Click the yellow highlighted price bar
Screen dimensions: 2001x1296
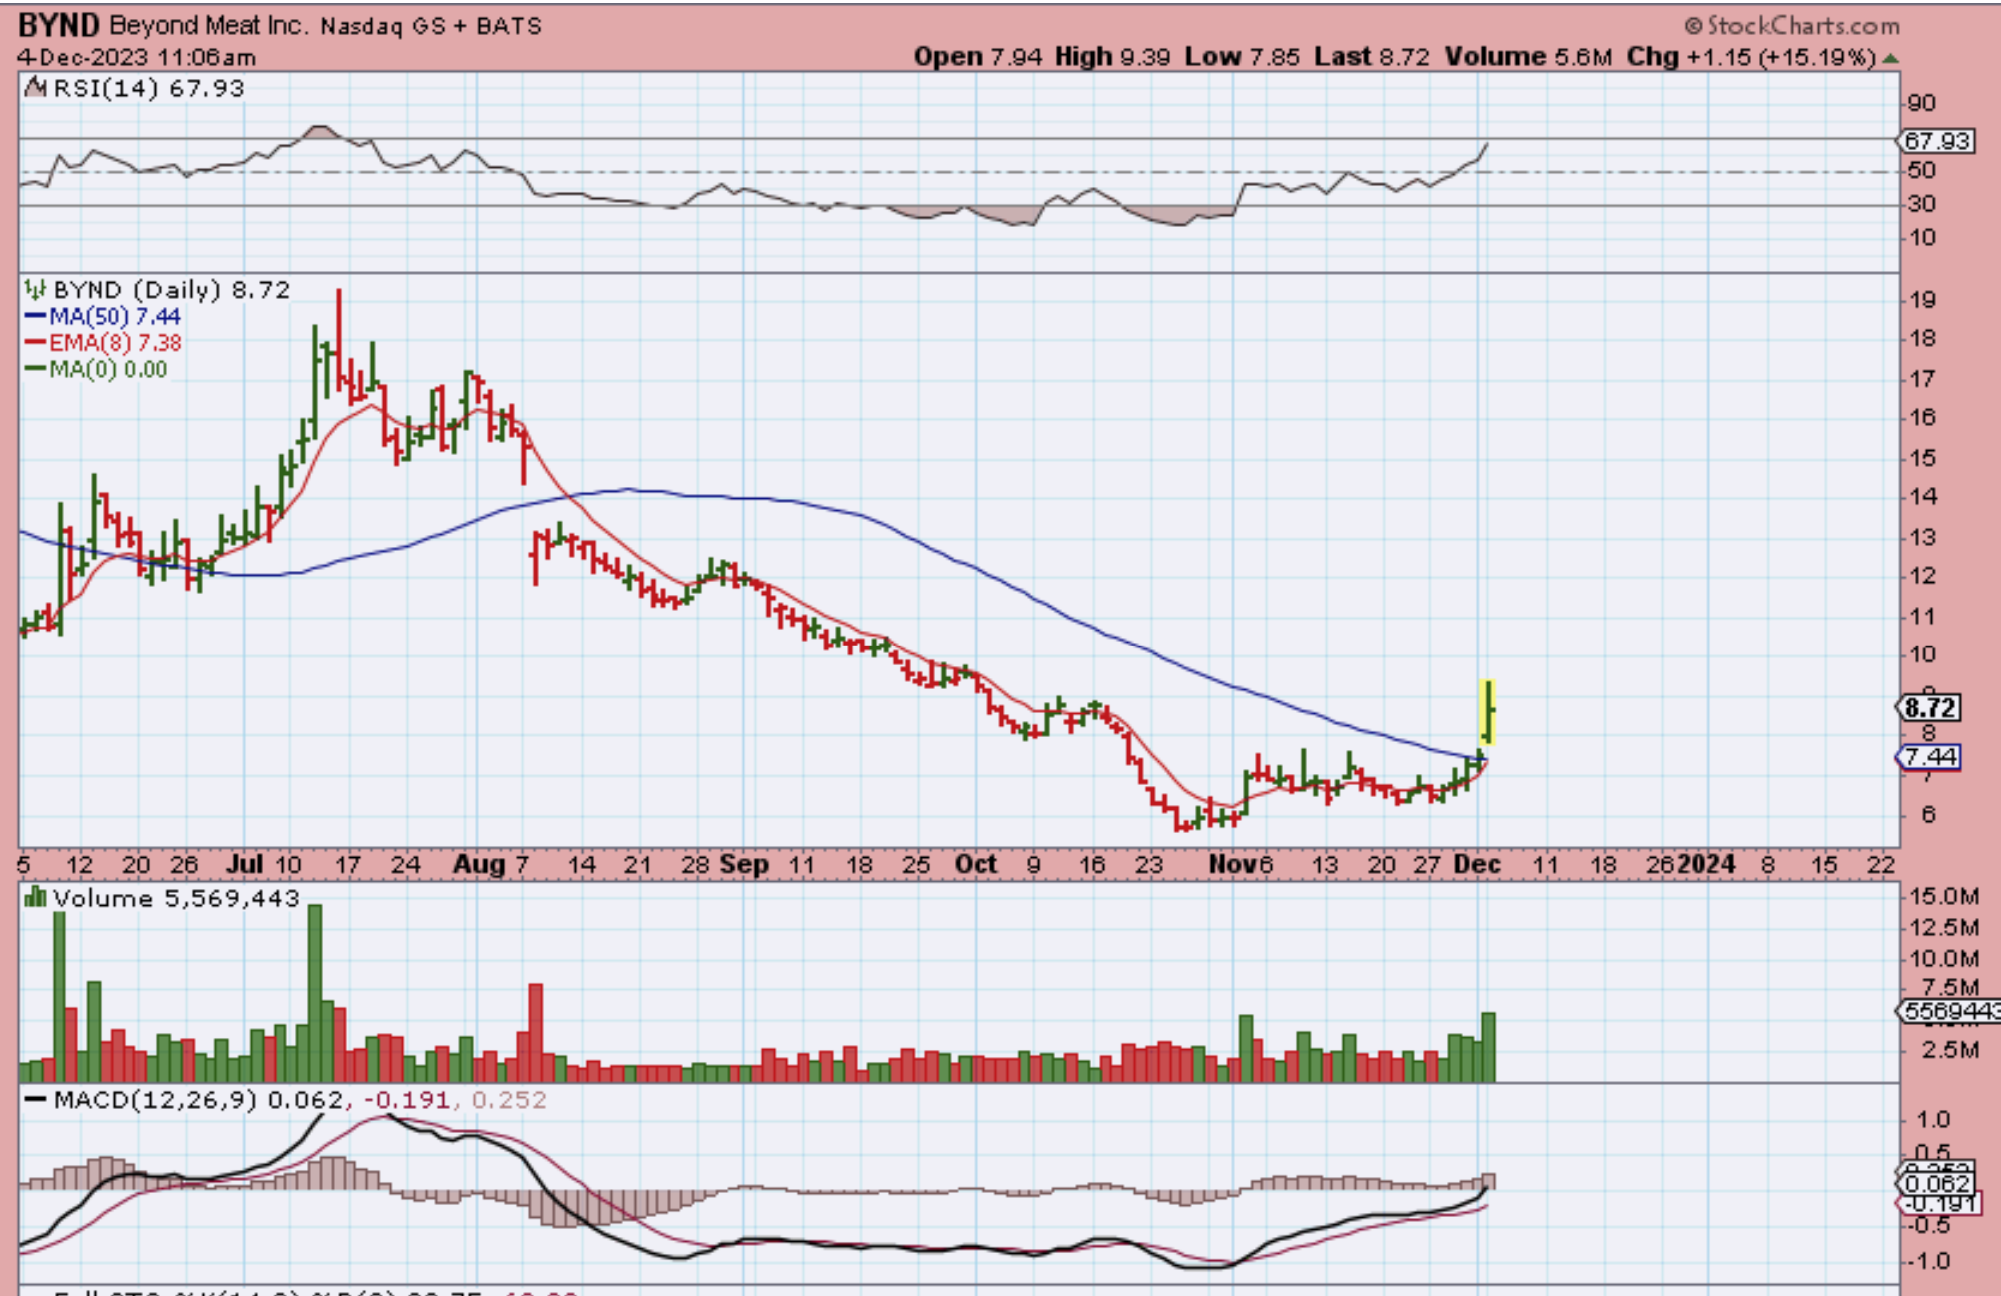(1488, 712)
